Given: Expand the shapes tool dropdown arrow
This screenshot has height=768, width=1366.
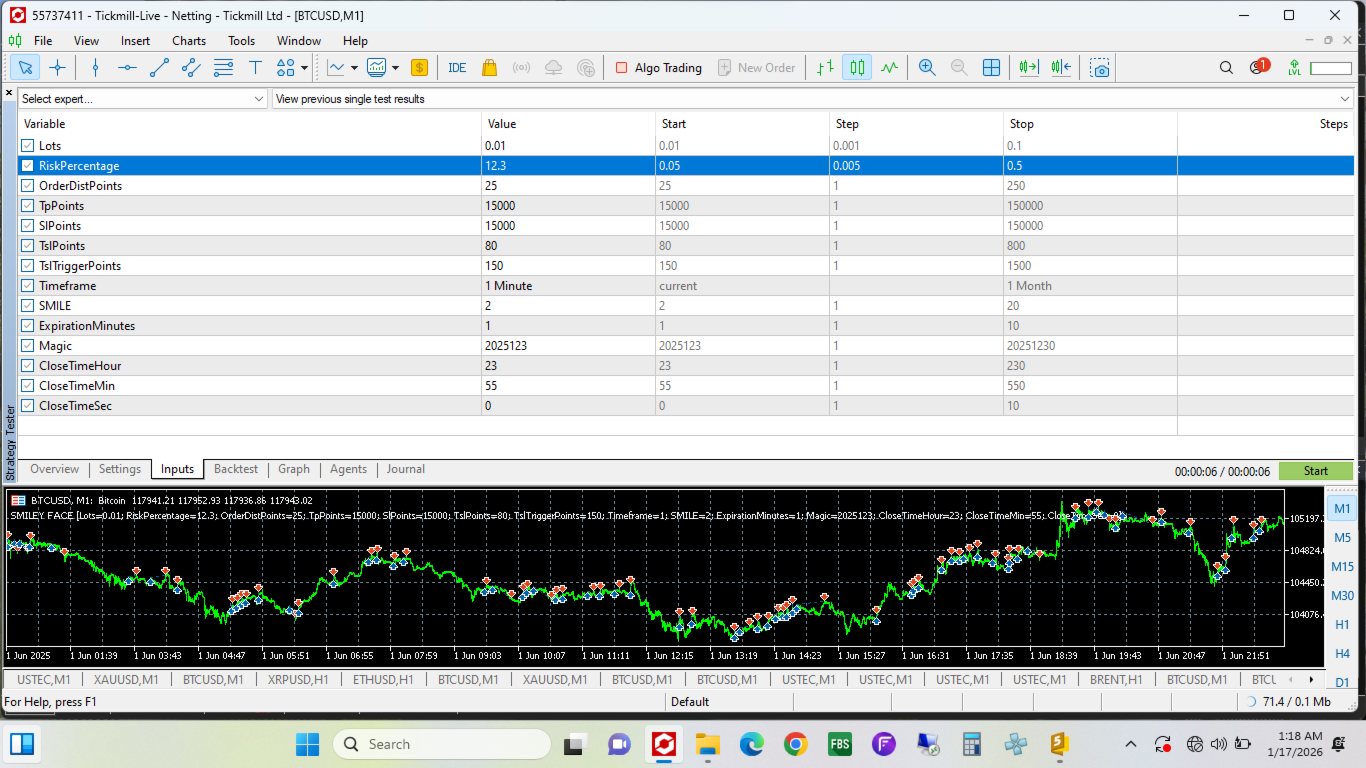Looking at the screenshot, I should [305, 68].
